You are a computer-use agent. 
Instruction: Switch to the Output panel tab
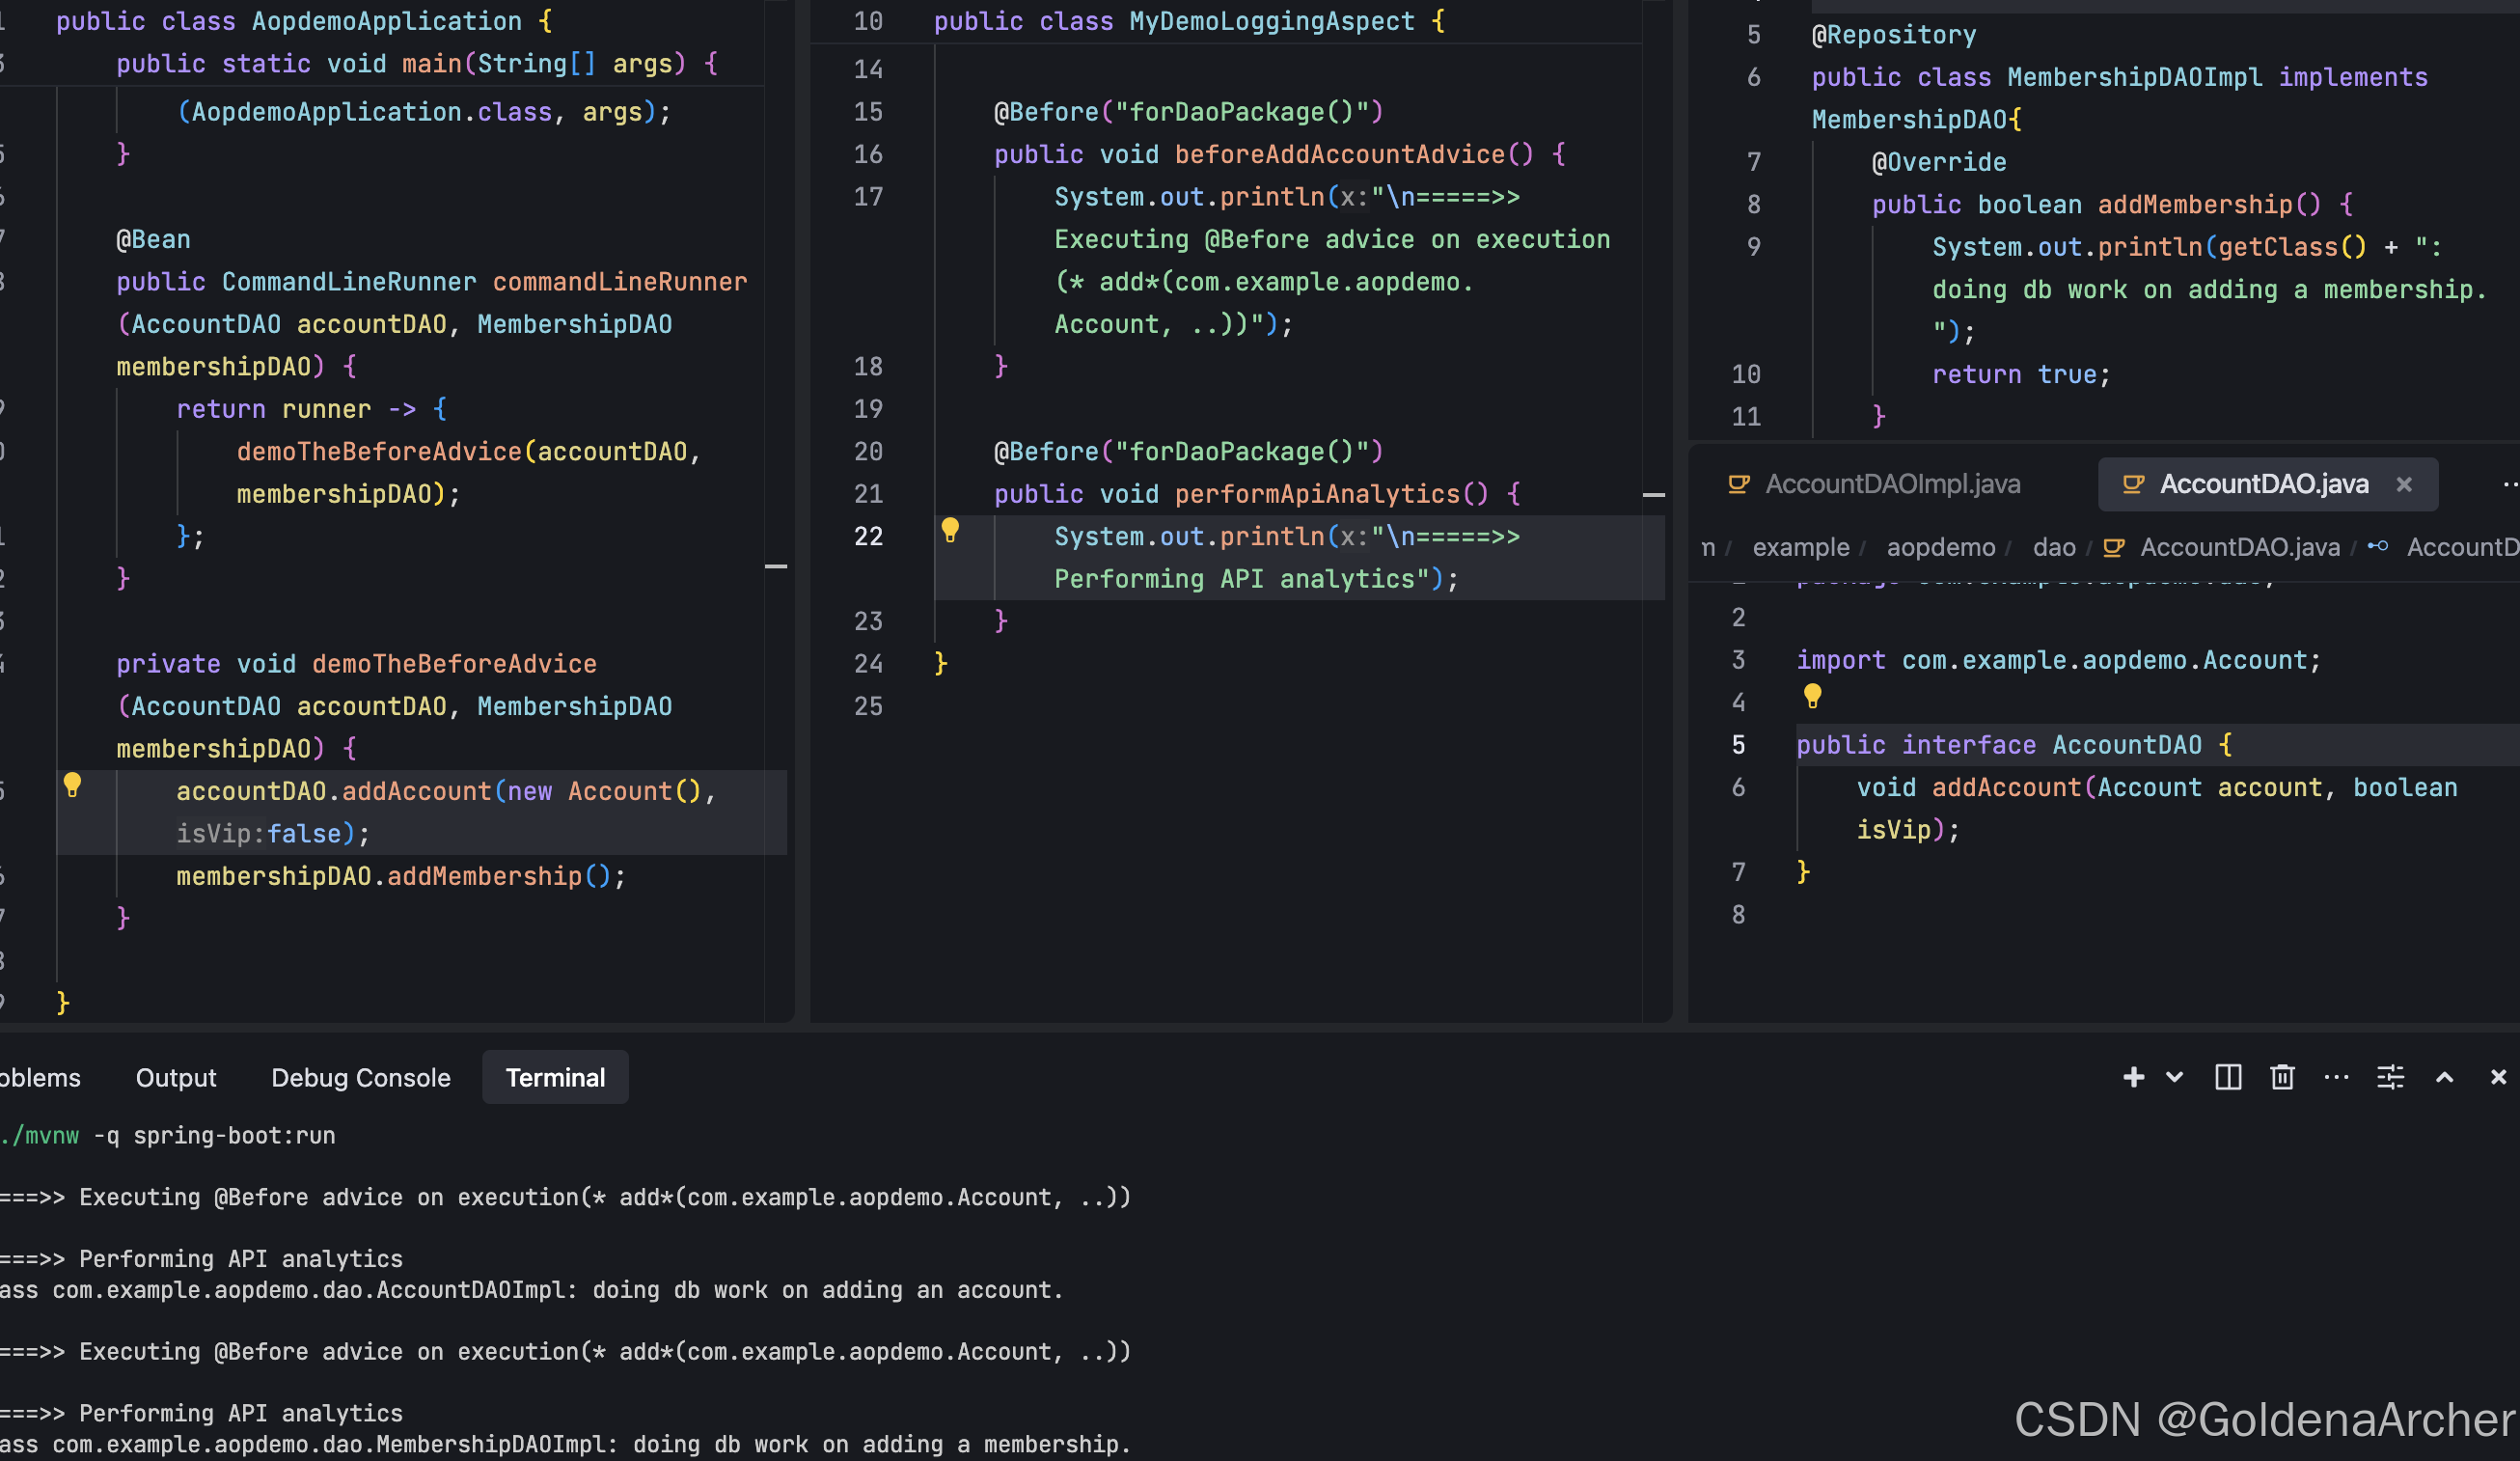(176, 1077)
